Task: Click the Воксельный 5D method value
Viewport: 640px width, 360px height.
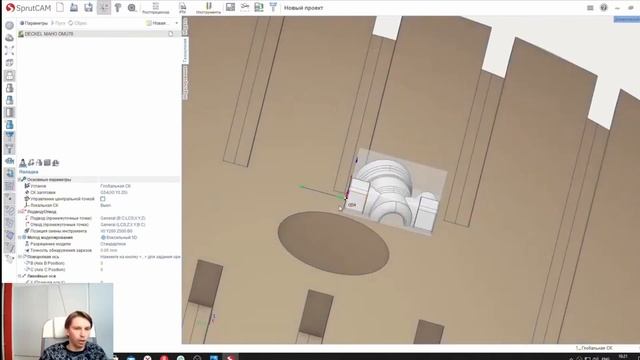Action: coord(119,238)
